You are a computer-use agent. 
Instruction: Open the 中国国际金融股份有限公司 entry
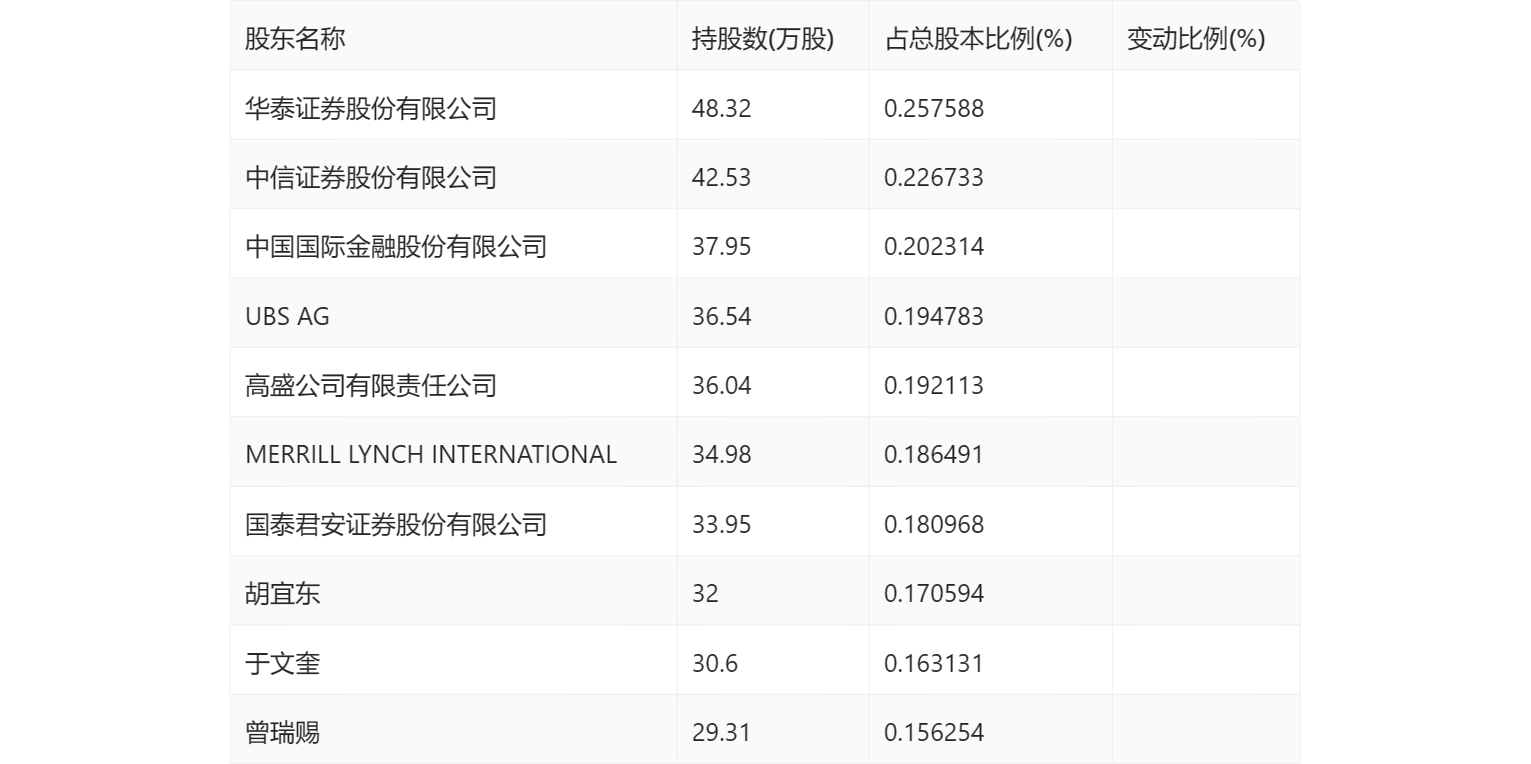coord(396,247)
